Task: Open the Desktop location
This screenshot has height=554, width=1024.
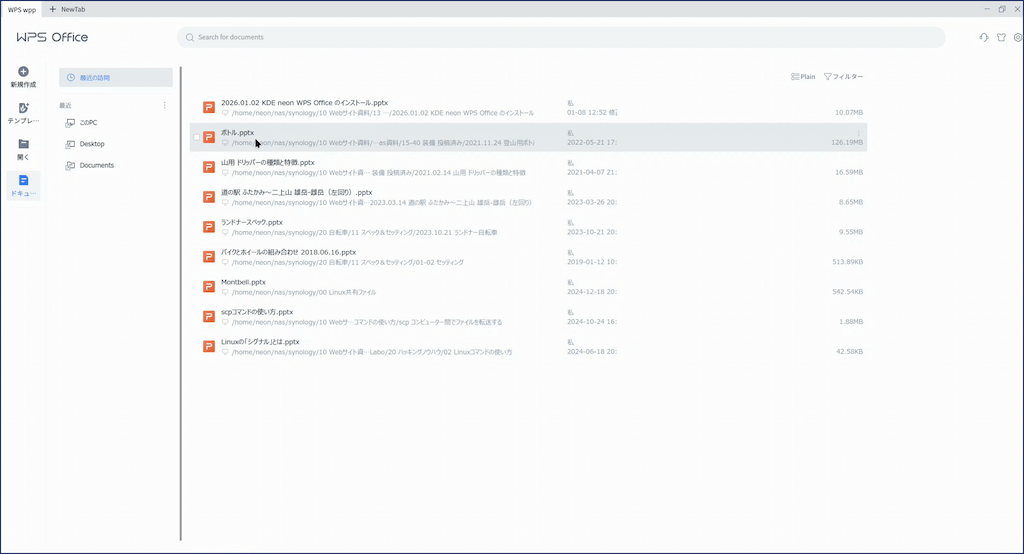Action: point(91,144)
